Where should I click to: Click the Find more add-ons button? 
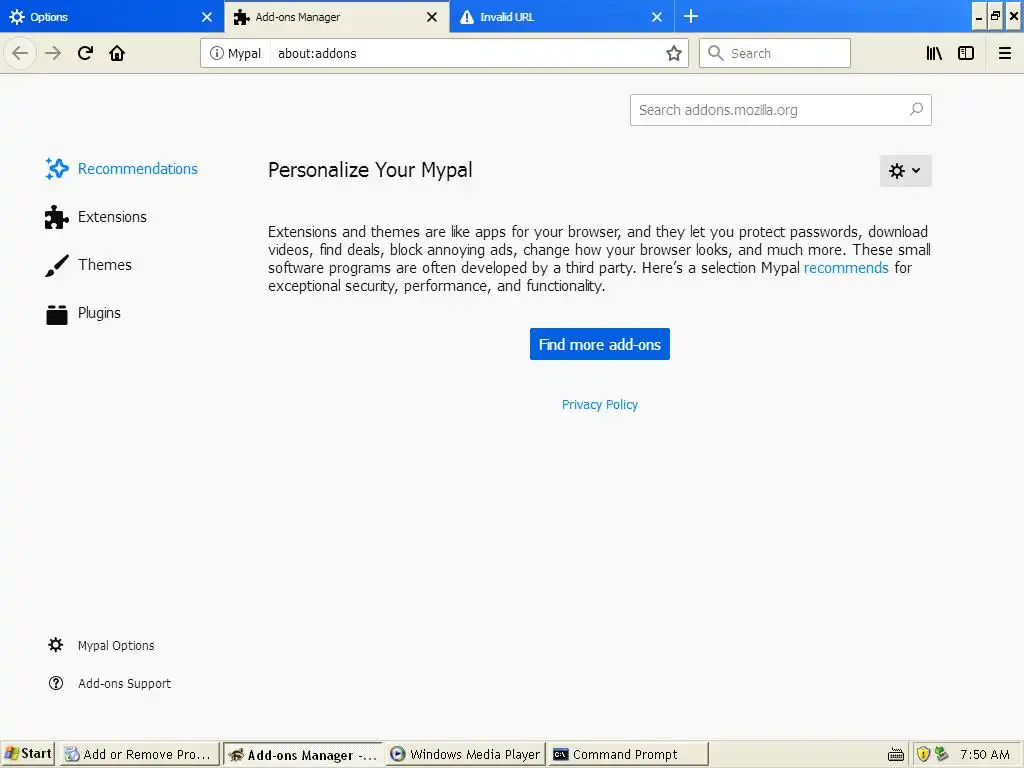(600, 344)
